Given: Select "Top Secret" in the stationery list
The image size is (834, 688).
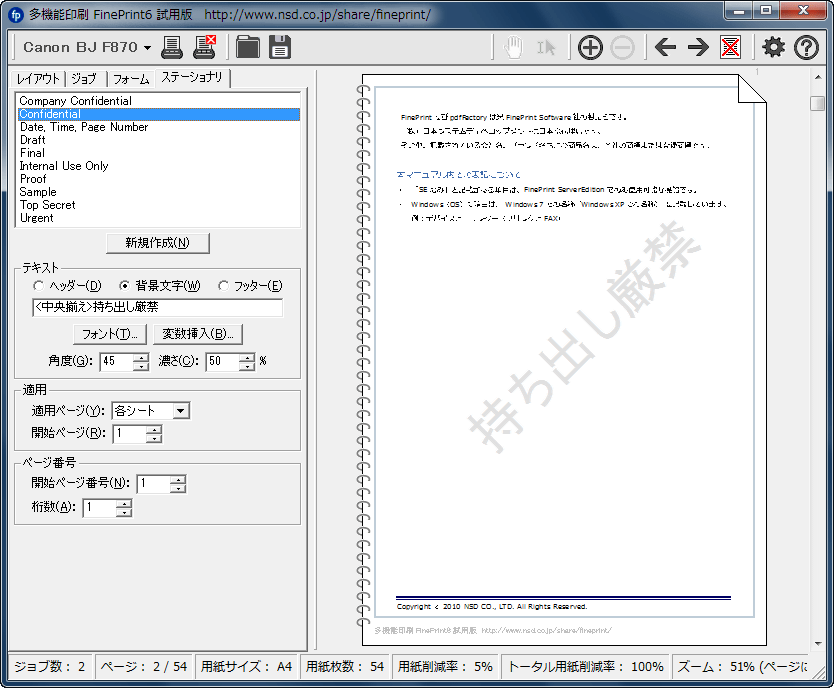Looking at the screenshot, I should point(159,205).
